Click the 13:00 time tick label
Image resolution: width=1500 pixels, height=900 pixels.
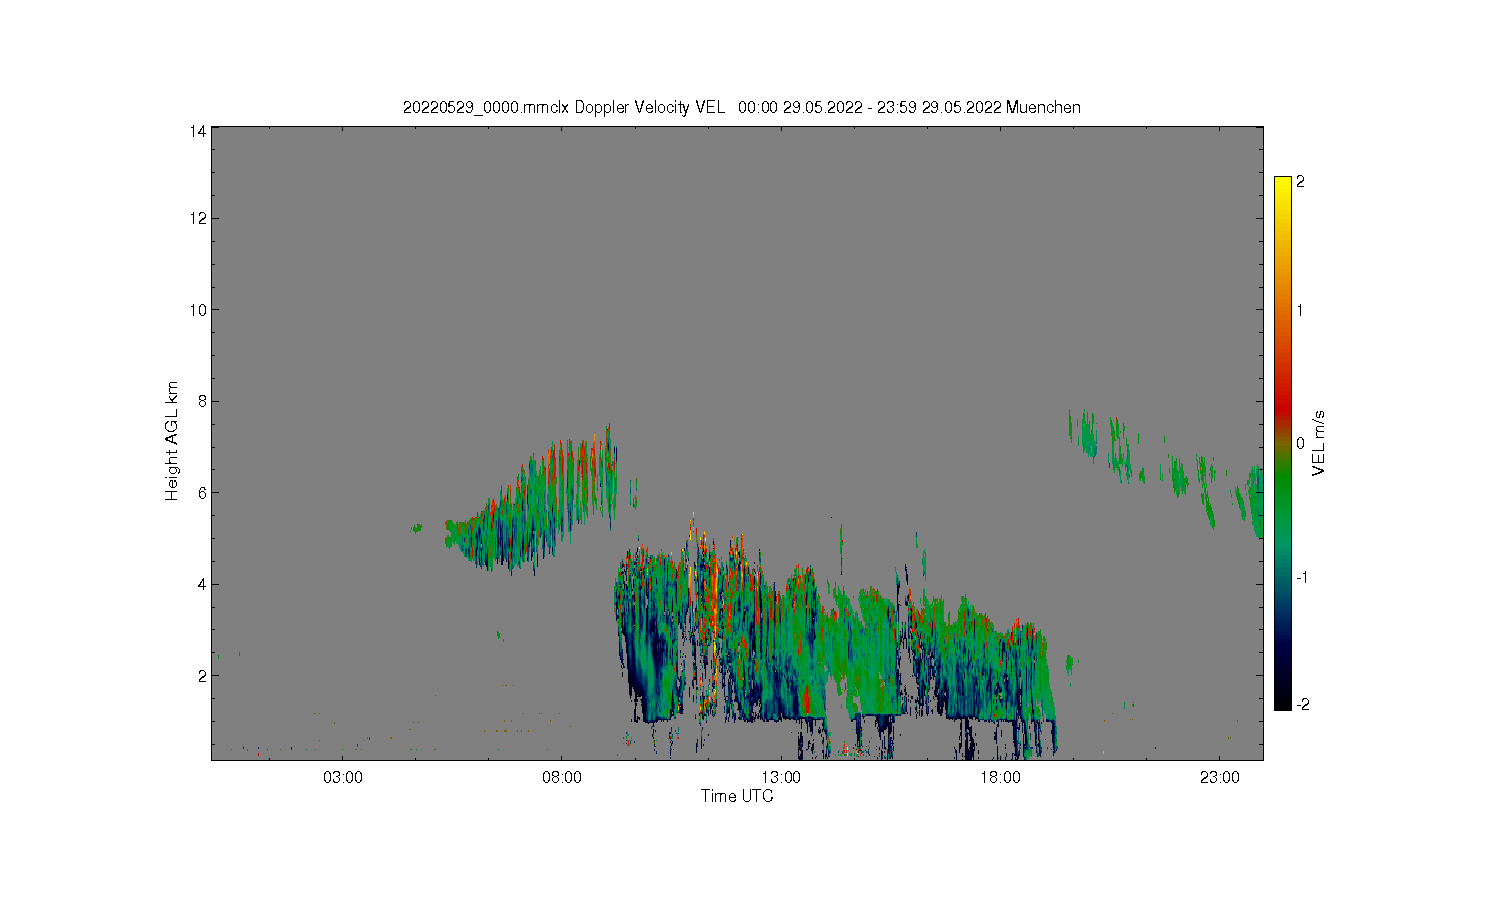pos(781,778)
